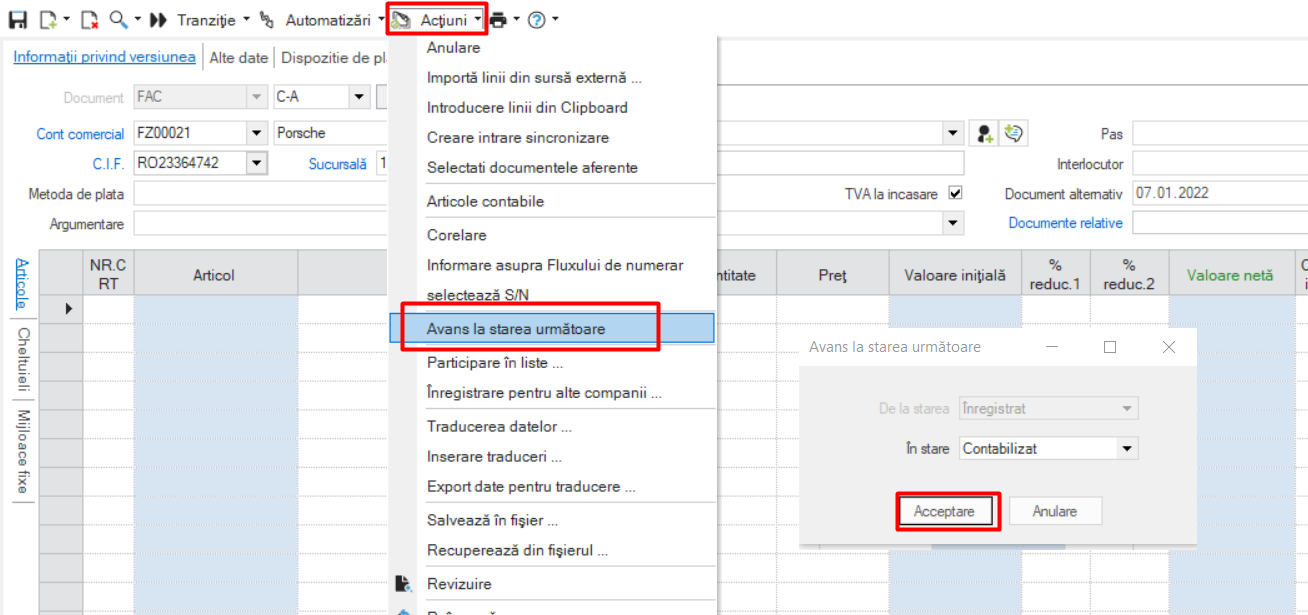Open the C.I.F. RO23364742 dropdown arrow
1308x615 pixels.
(x=257, y=163)
